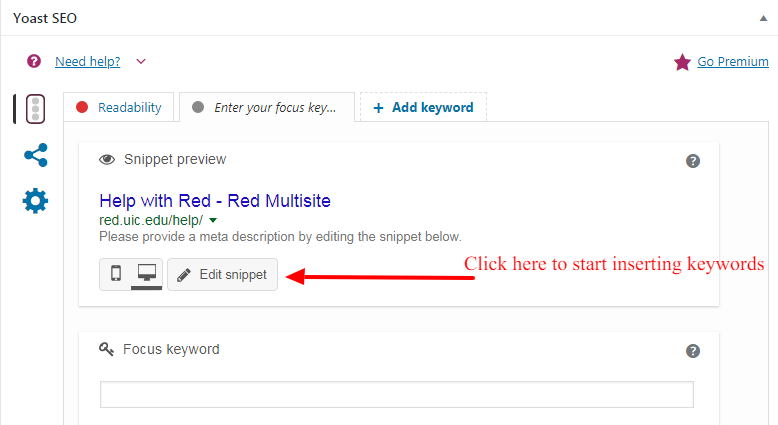Select the Enter your focus keyword tab
The width and height of the screenshot is (778, 425).
[x=267, y=107]
